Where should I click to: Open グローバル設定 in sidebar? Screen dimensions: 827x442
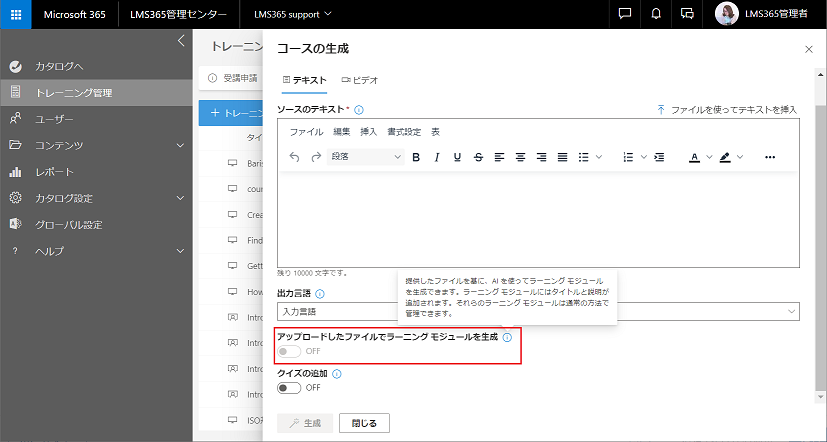(x=96, y=225)
